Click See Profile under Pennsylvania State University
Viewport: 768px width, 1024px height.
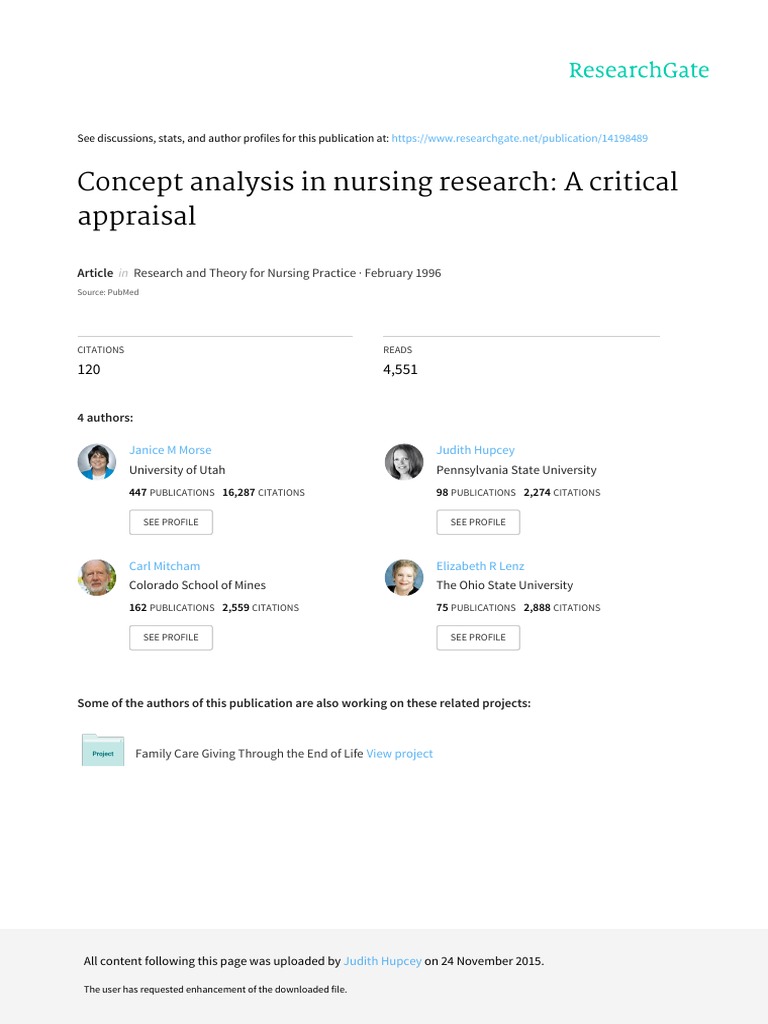tap(478, 522)
